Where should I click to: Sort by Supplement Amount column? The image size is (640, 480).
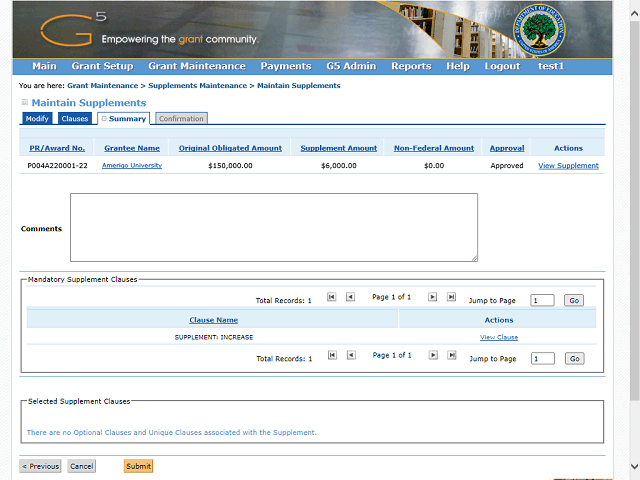click(339, 148)
